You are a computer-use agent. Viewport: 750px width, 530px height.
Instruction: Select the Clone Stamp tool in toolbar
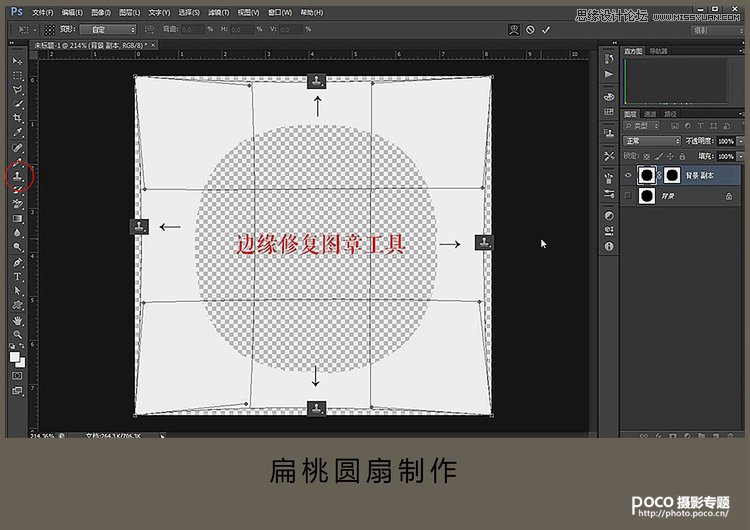[x=17, y=176]
